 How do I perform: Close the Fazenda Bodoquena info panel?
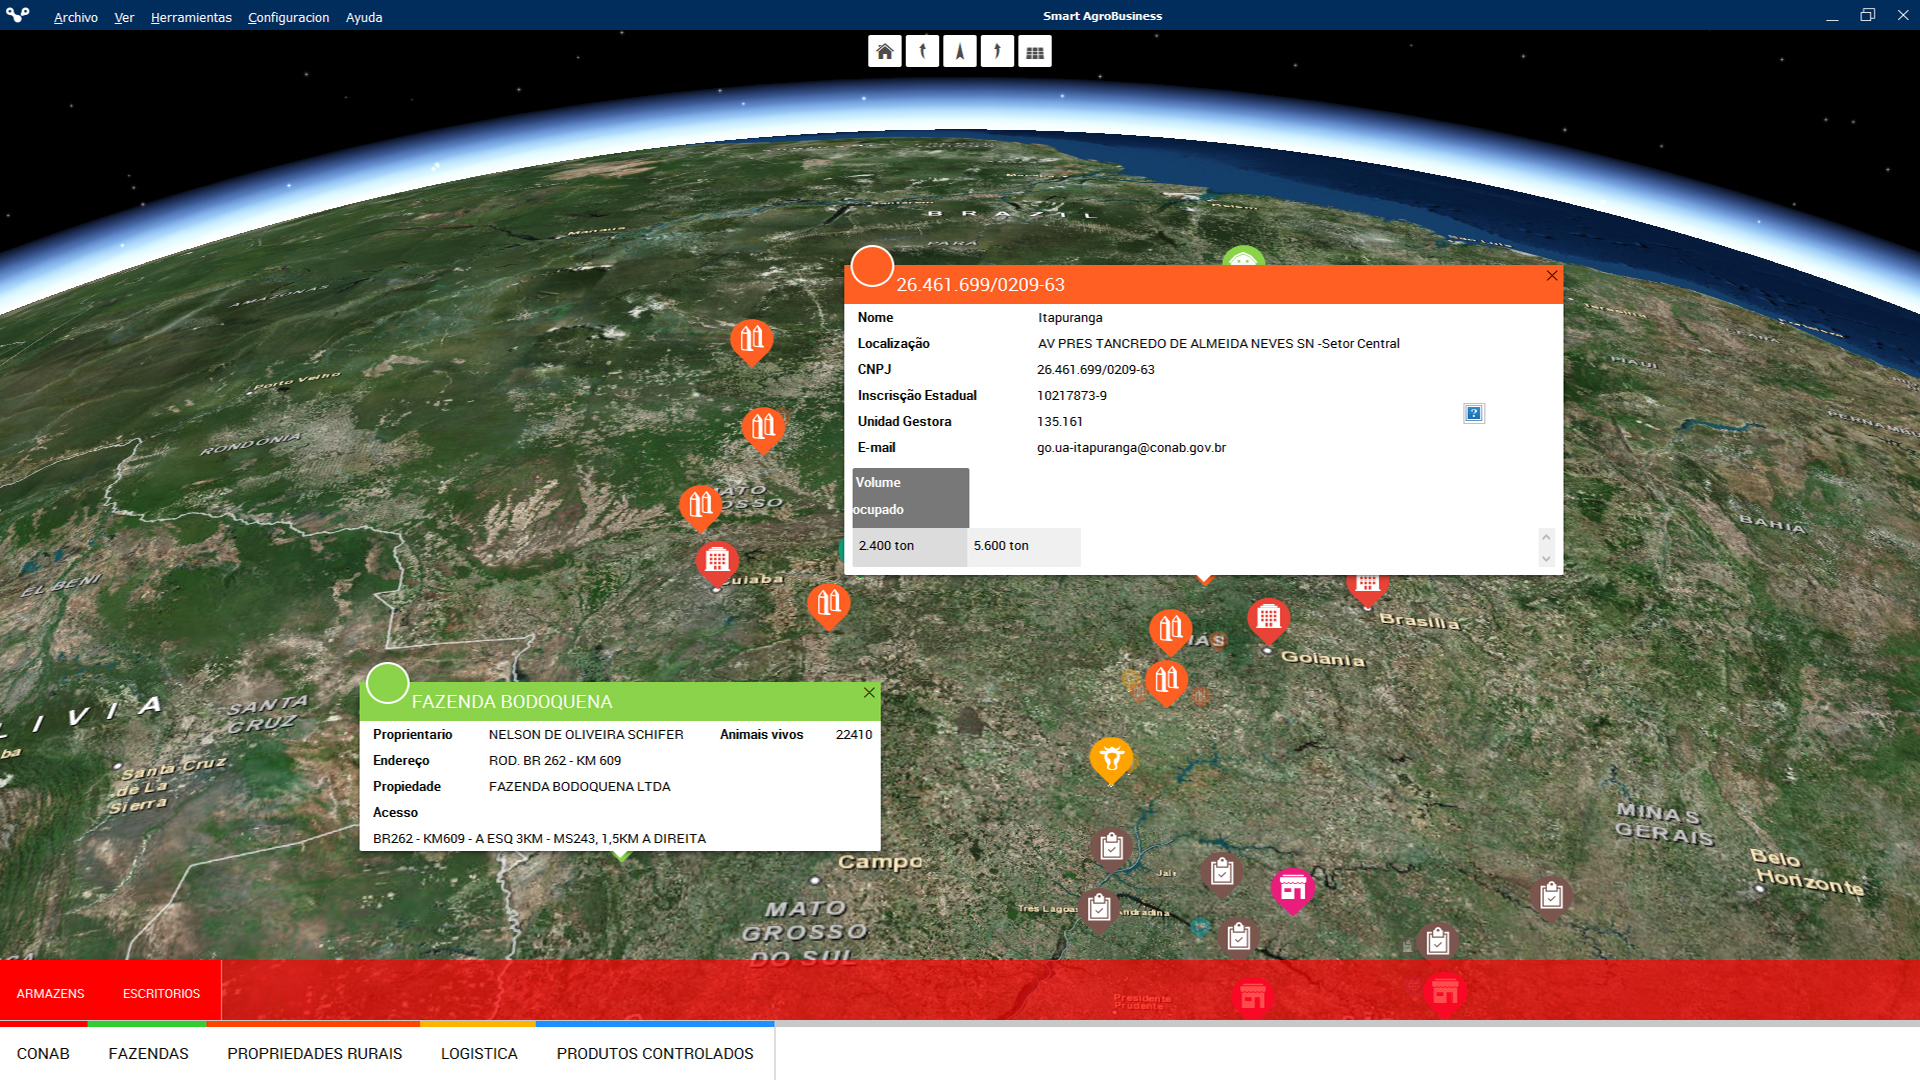[869, 692]
